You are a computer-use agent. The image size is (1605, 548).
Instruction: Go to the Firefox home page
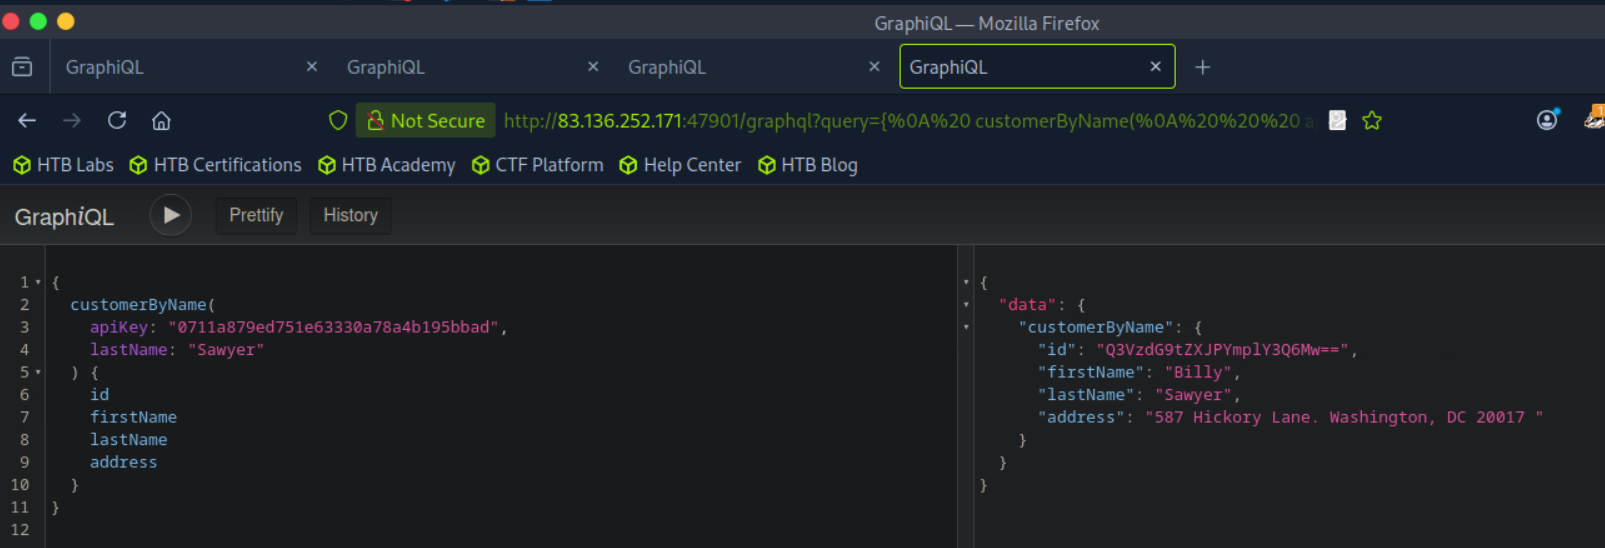(x=161, y=121)
